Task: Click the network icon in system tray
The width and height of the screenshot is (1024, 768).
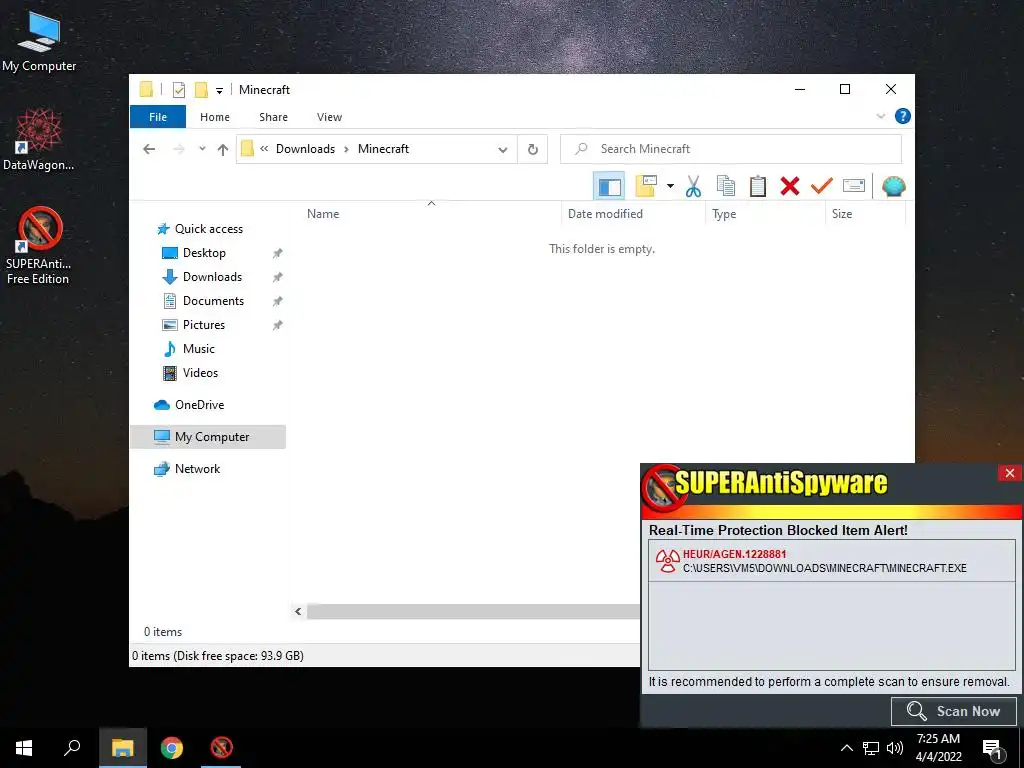Action: point(871,748)
